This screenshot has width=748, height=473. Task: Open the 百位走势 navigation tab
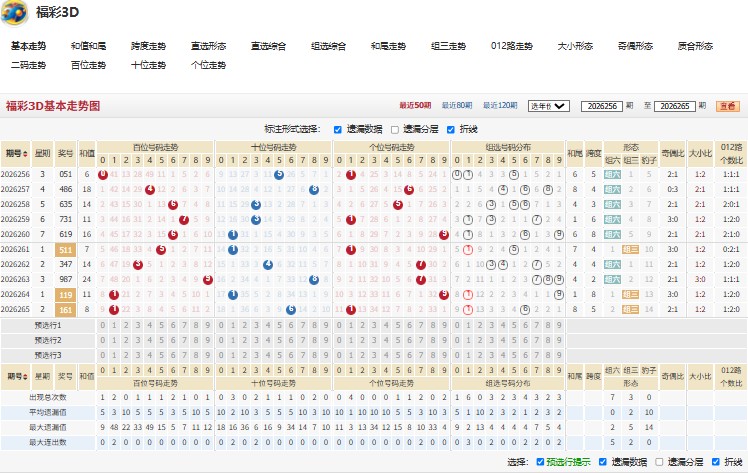pos(88,65)
